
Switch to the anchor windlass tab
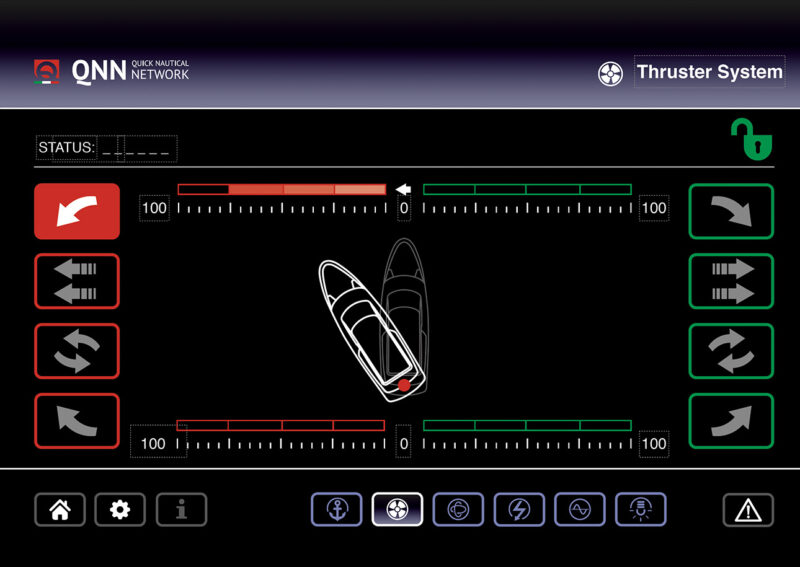click(337, 509)
